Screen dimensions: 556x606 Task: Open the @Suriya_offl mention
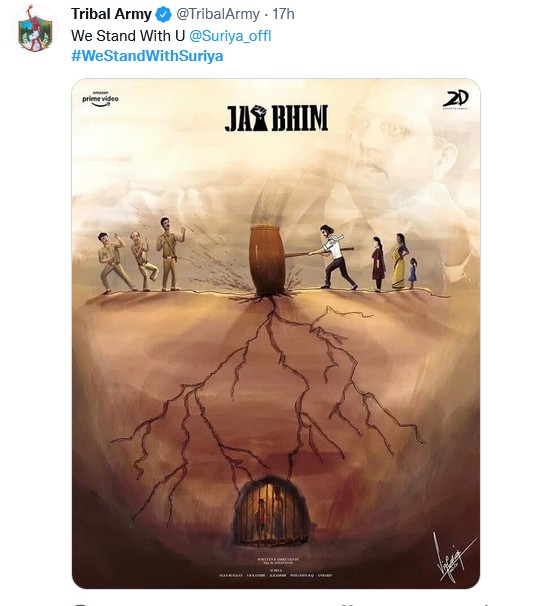[230, 36]
